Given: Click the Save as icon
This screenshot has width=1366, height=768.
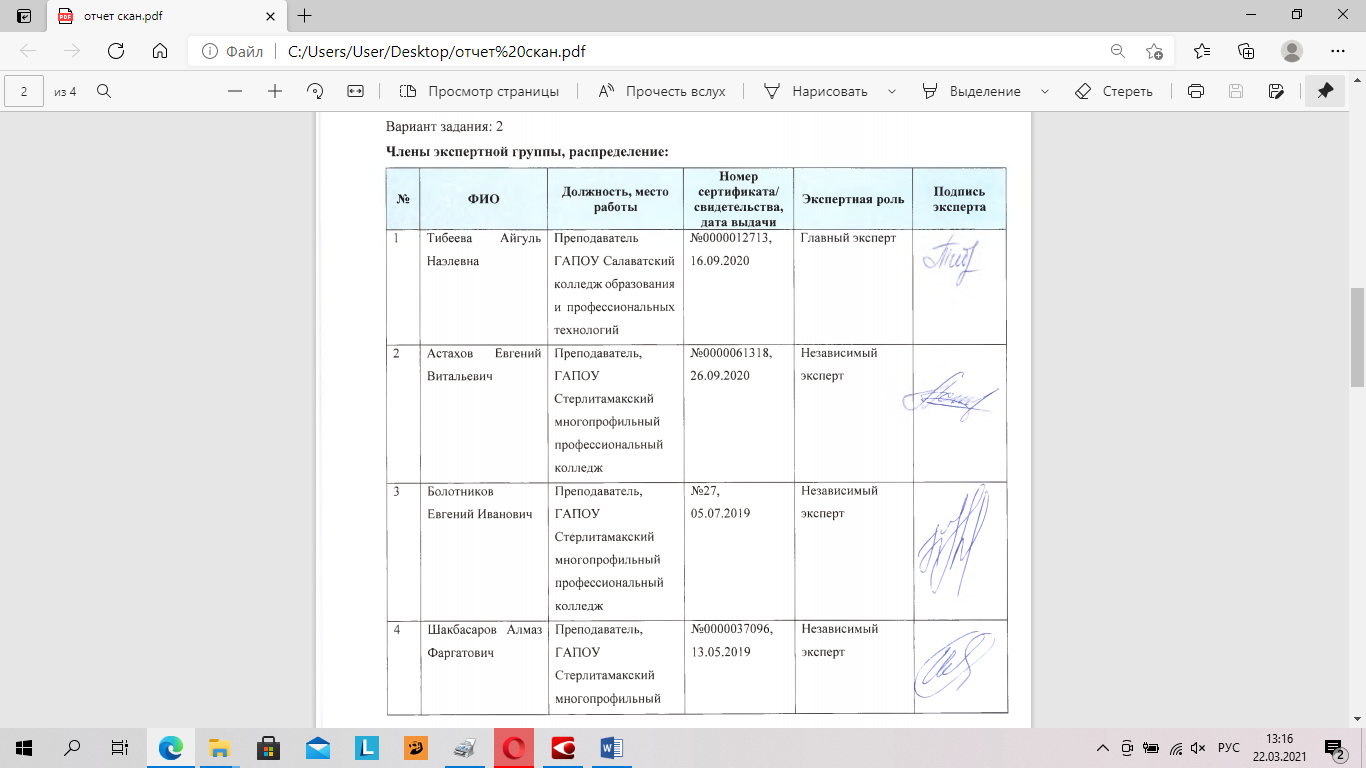Looking at the screenshot, I should (1275, 91).
